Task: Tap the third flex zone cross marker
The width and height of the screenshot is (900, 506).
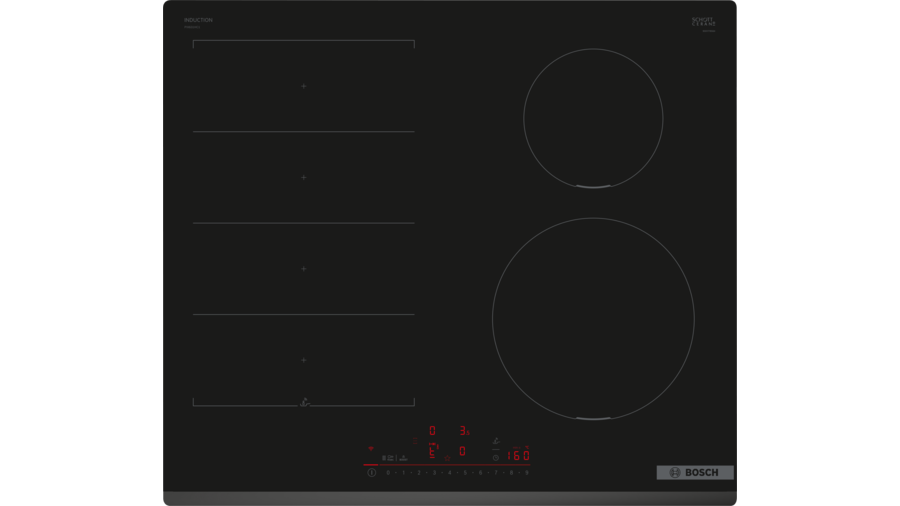Action: click(x=304, y=268)
